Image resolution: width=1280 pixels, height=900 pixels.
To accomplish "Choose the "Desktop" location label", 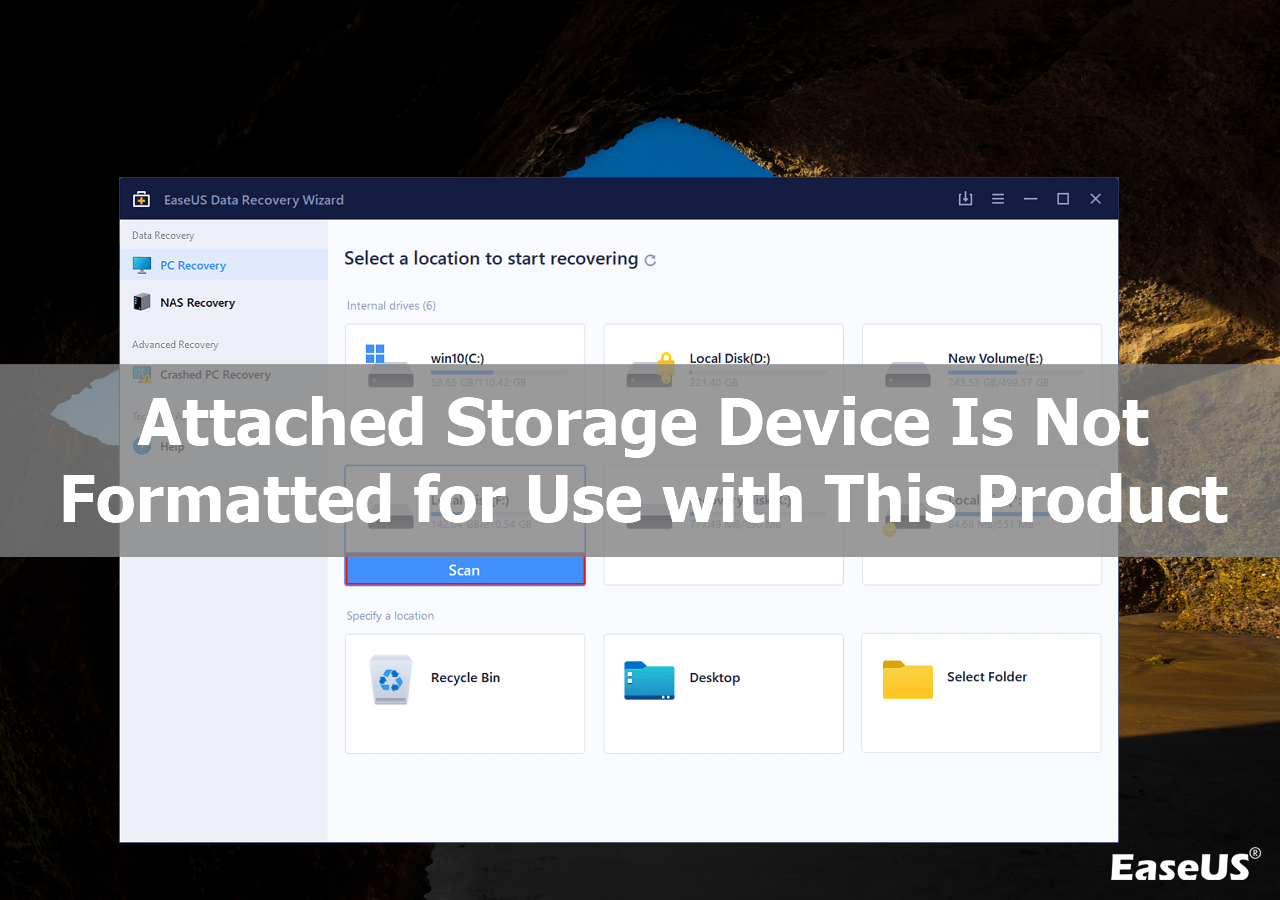I will [x=715, y=677].
